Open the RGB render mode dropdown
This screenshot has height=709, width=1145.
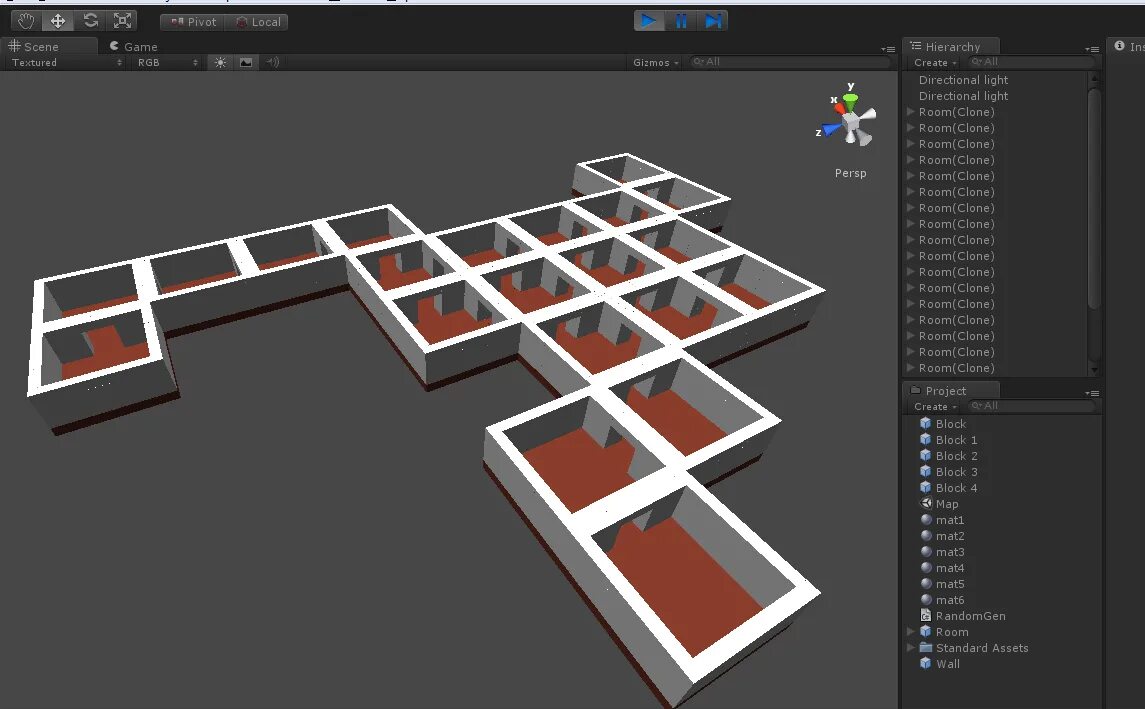click(167, 63)
